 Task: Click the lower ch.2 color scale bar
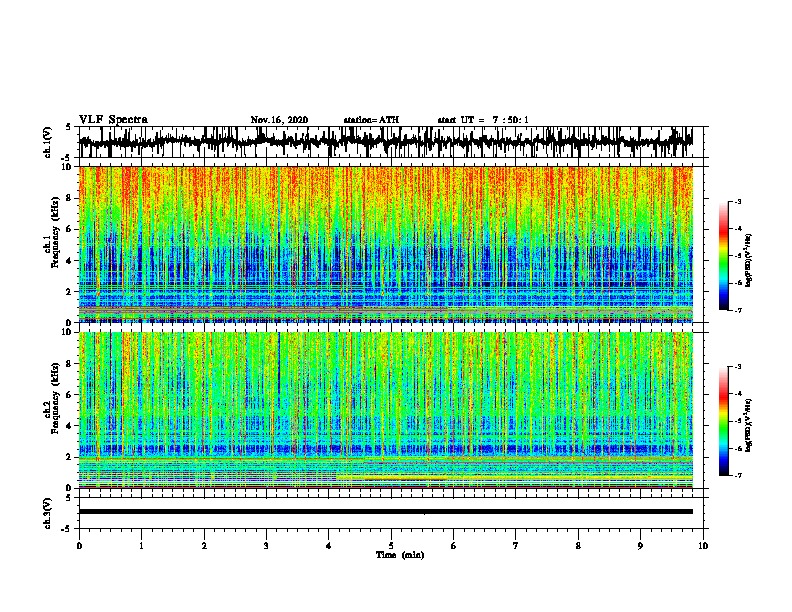(724, 421)
